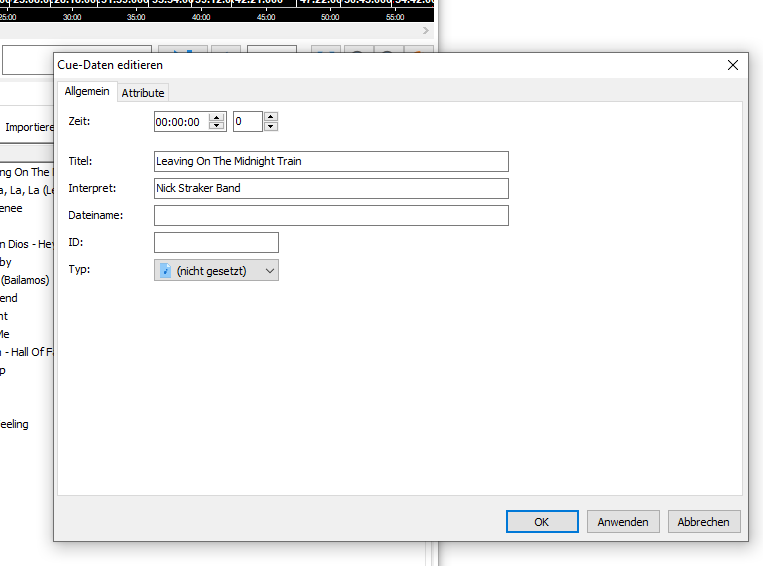The height and width of the screenshot is (566, 763).
Task: Click into the Titel text field
Action: (330, 162)
